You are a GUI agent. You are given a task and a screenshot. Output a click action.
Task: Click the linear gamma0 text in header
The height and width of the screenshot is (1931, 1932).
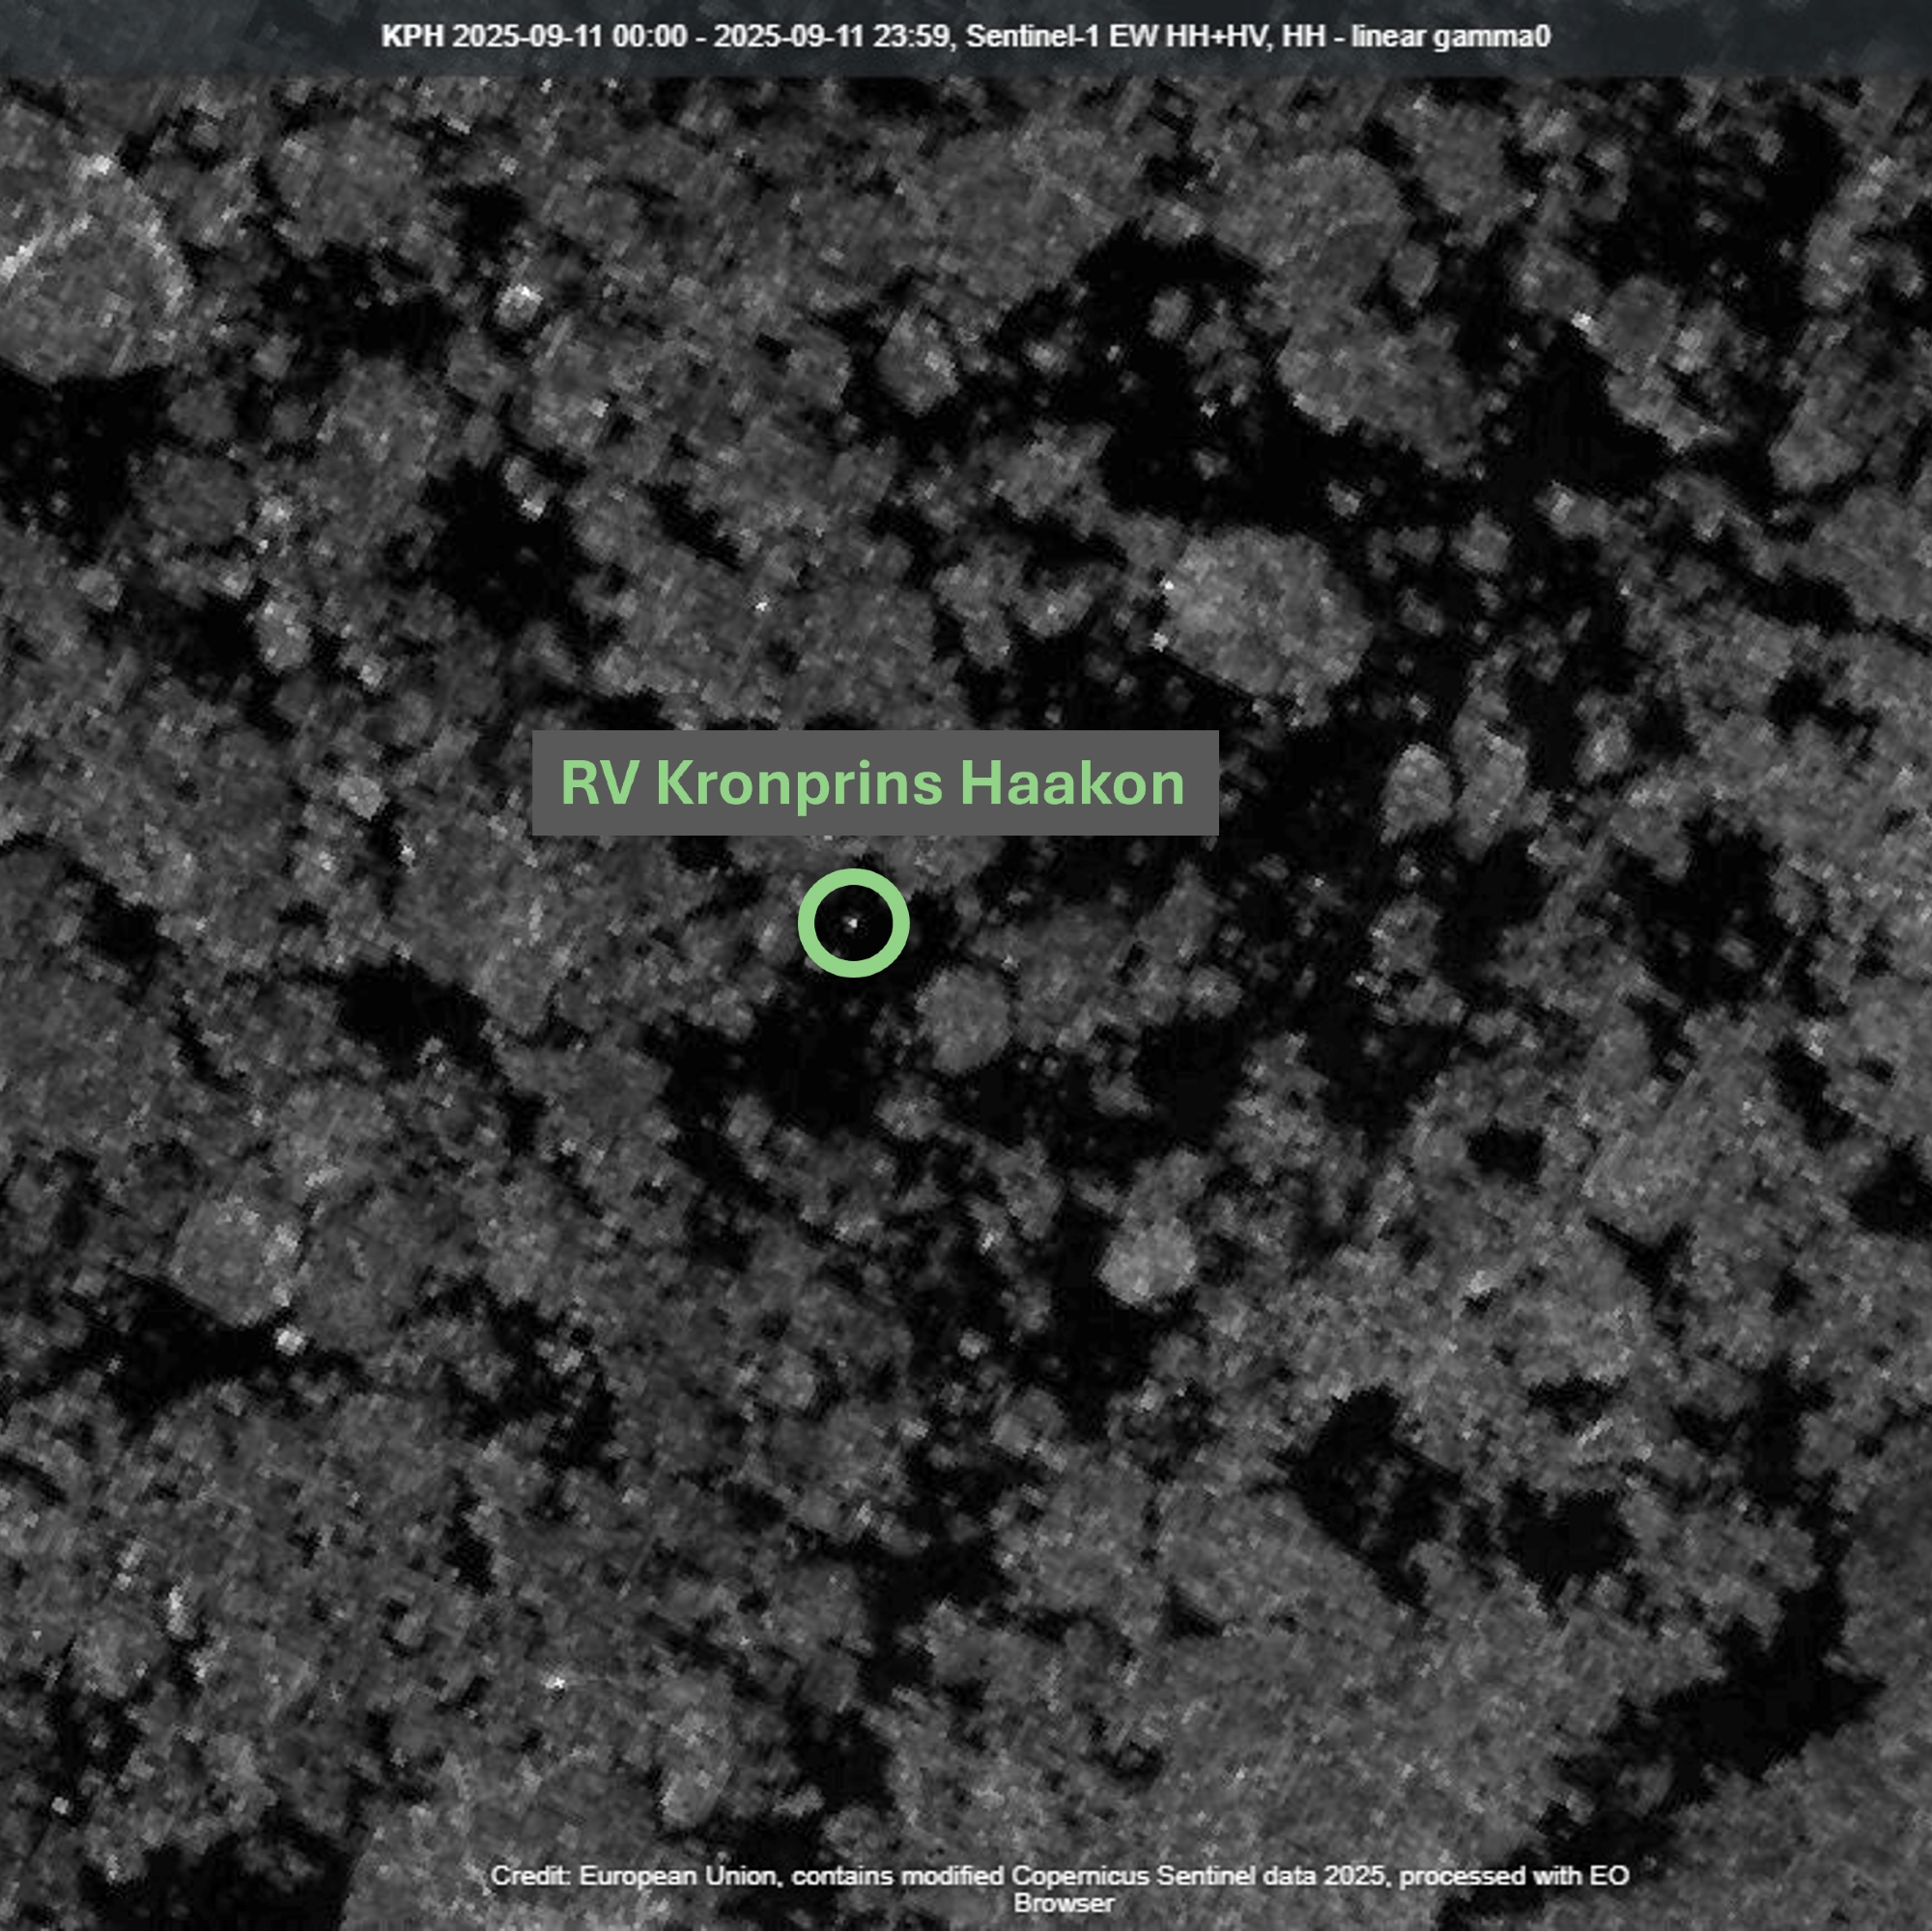[x=1450, y=37]
